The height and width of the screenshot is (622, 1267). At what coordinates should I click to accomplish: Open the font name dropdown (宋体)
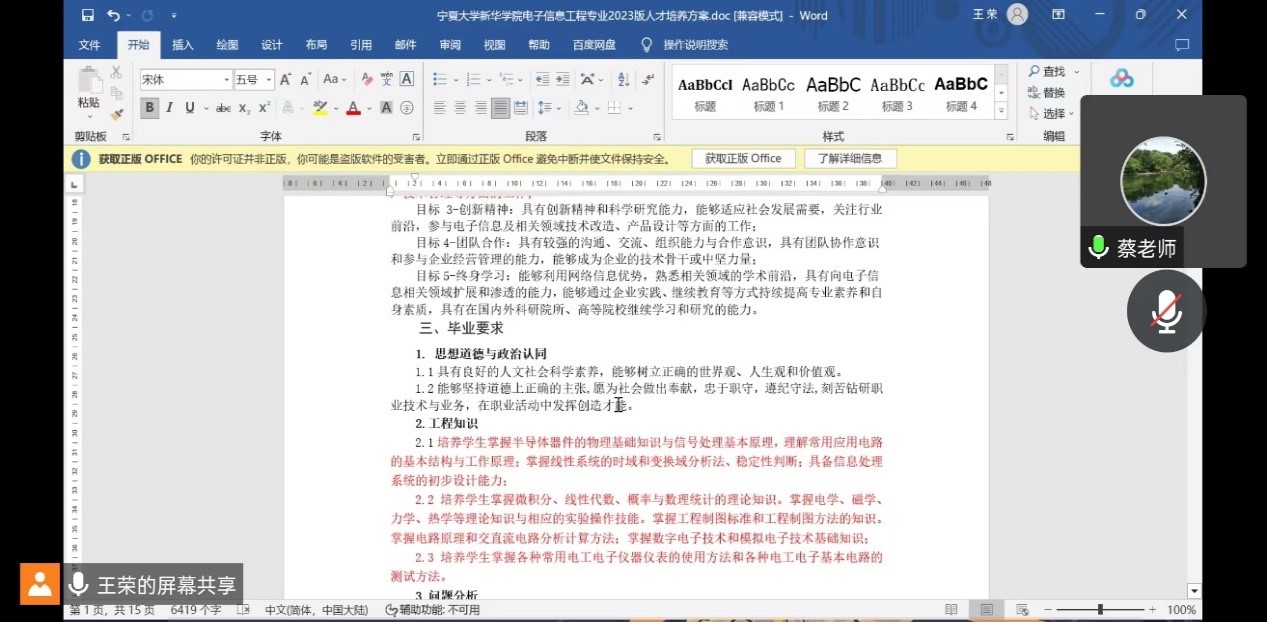225,80
